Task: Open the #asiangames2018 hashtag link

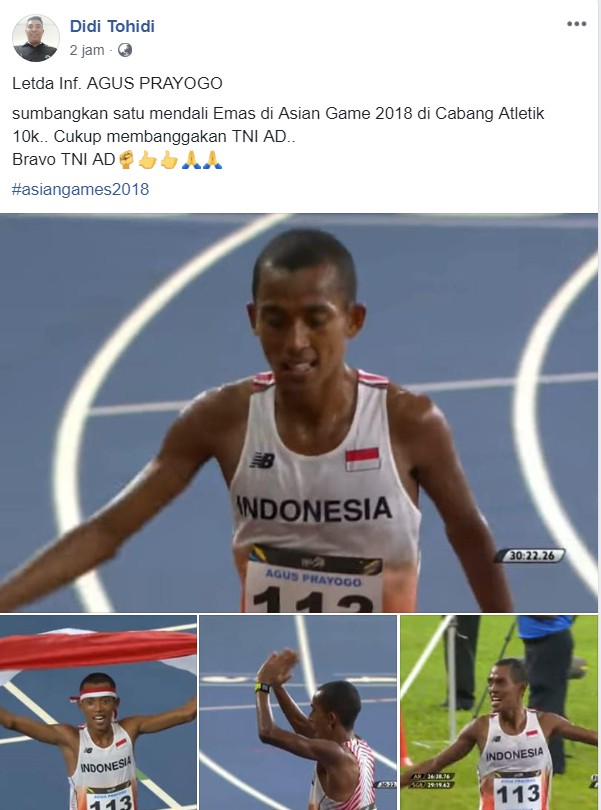Action: (x=81, y=189)
